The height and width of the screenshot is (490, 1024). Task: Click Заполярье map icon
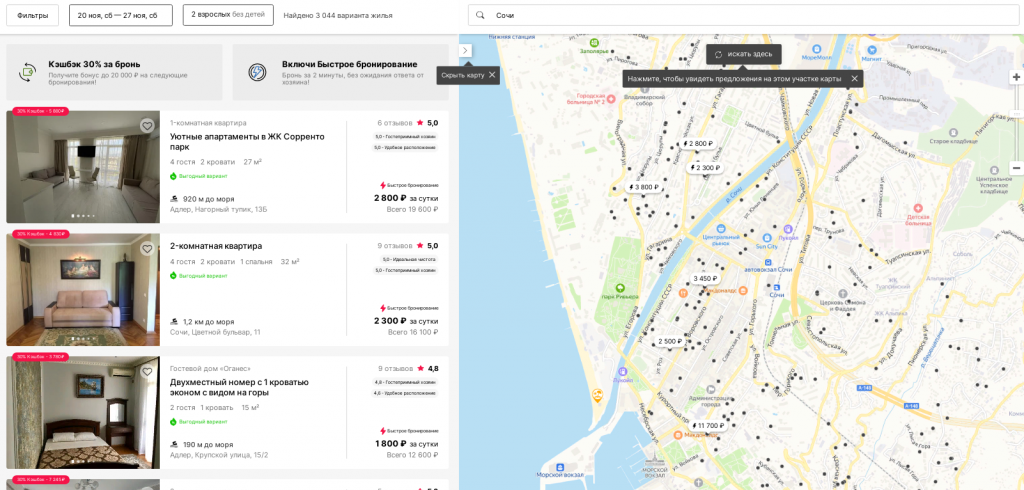pyautogui.click(x=596, y=41)
